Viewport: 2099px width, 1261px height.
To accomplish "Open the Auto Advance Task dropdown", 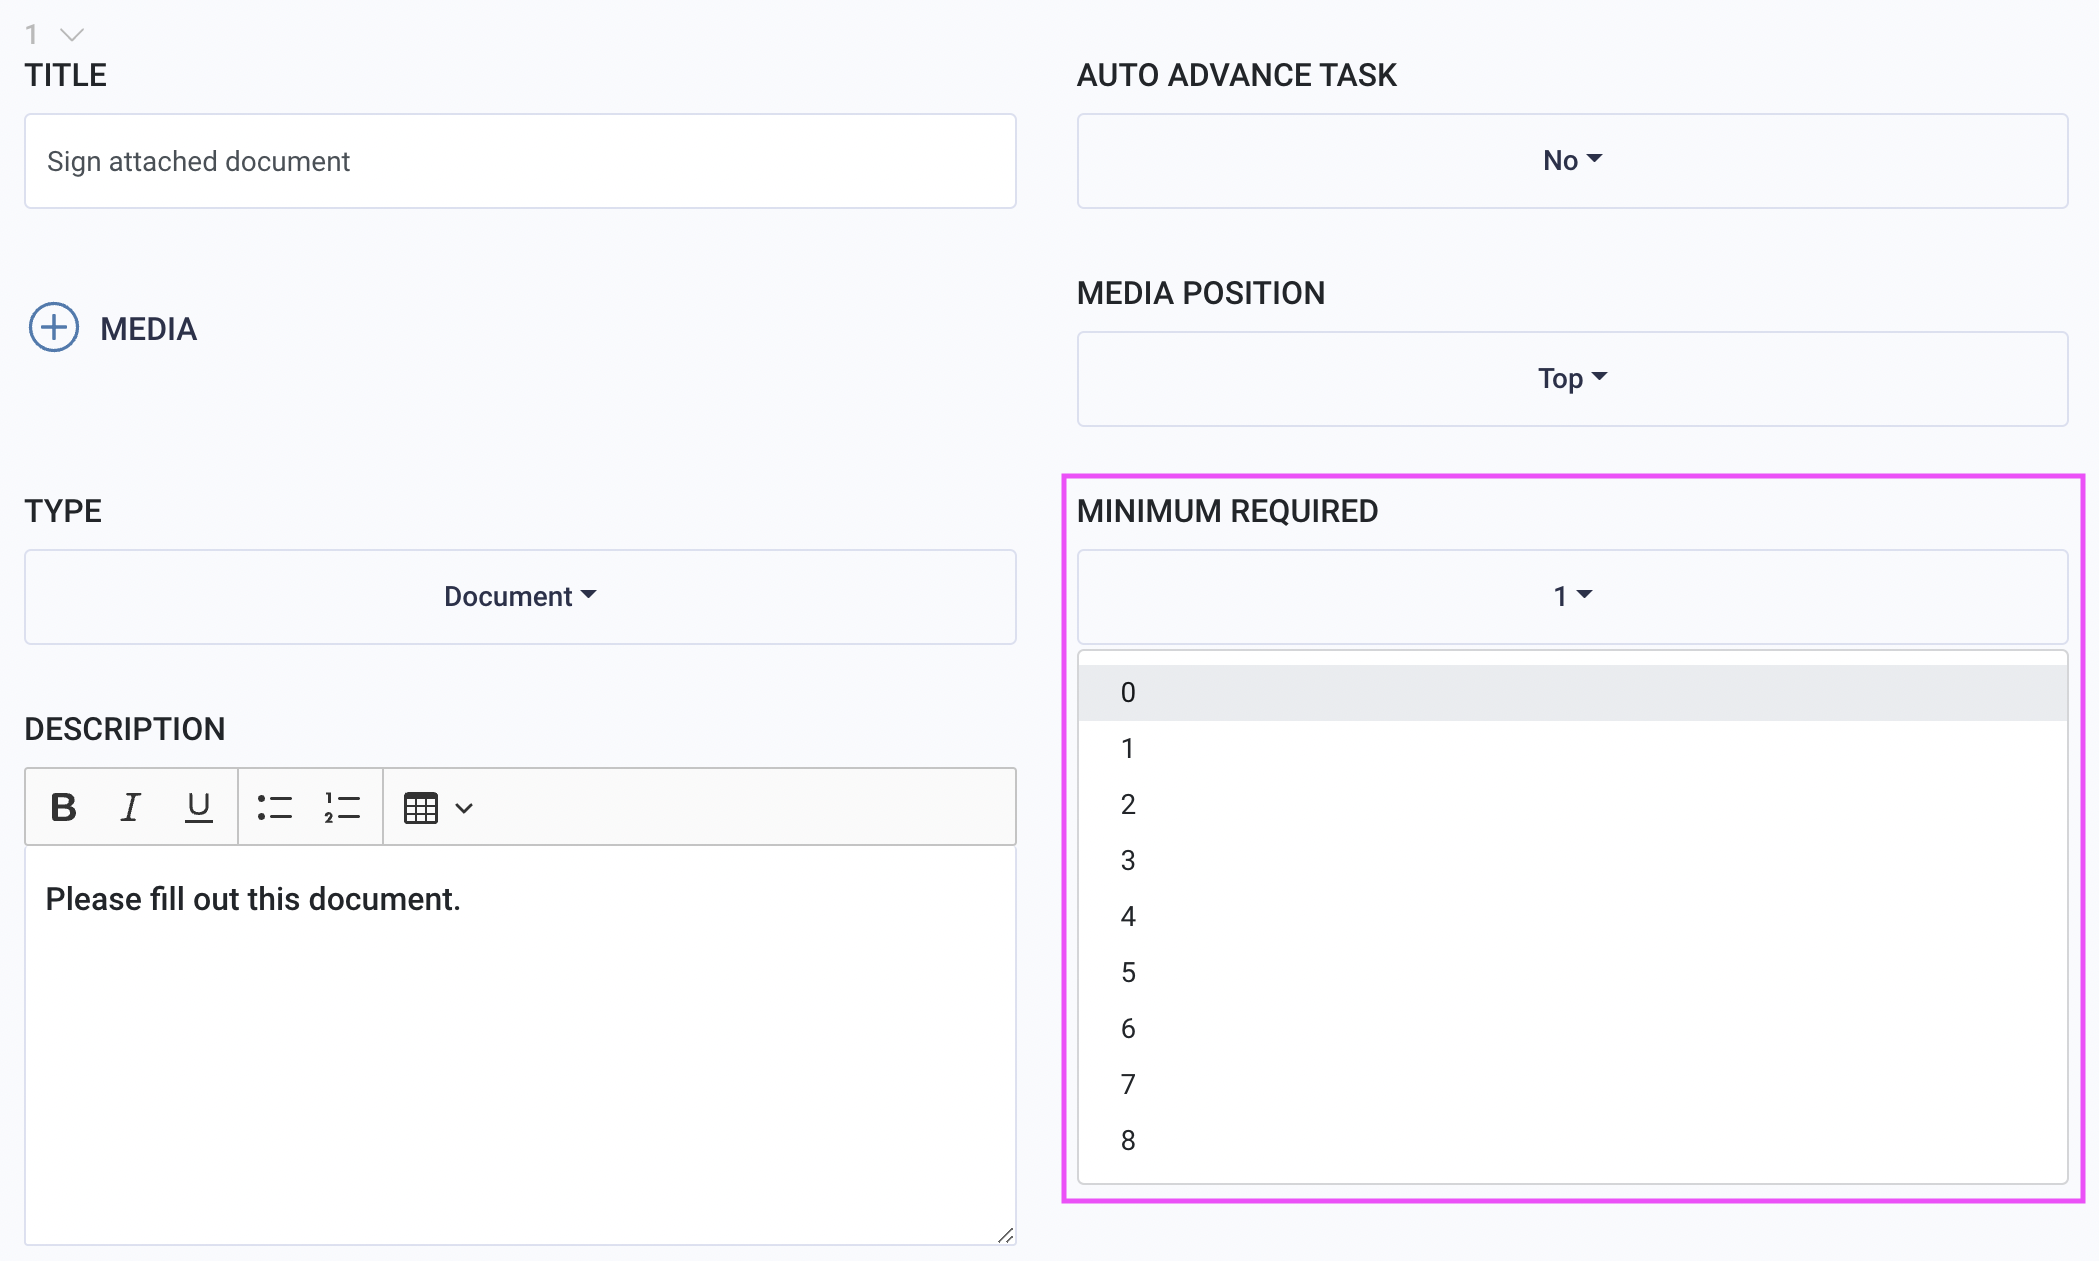I will click(1572, 161).
